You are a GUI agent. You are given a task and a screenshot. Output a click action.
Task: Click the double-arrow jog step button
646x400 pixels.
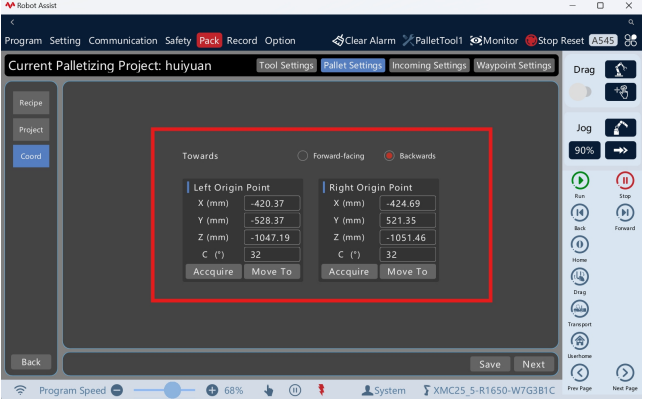620,150
